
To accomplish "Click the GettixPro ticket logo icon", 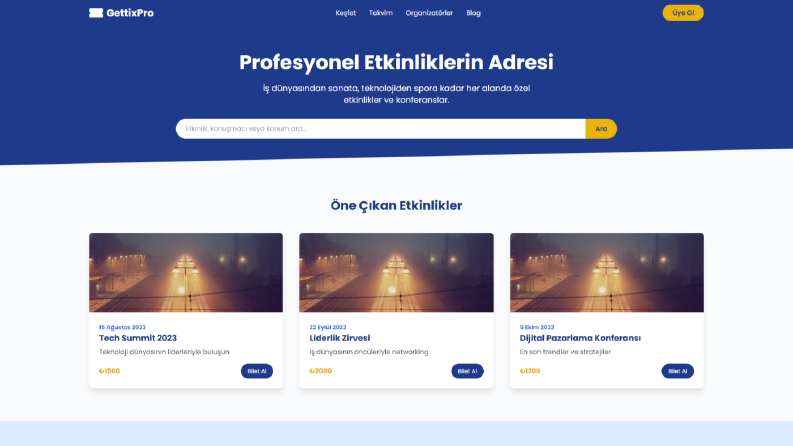I will (x=96, y=13).
